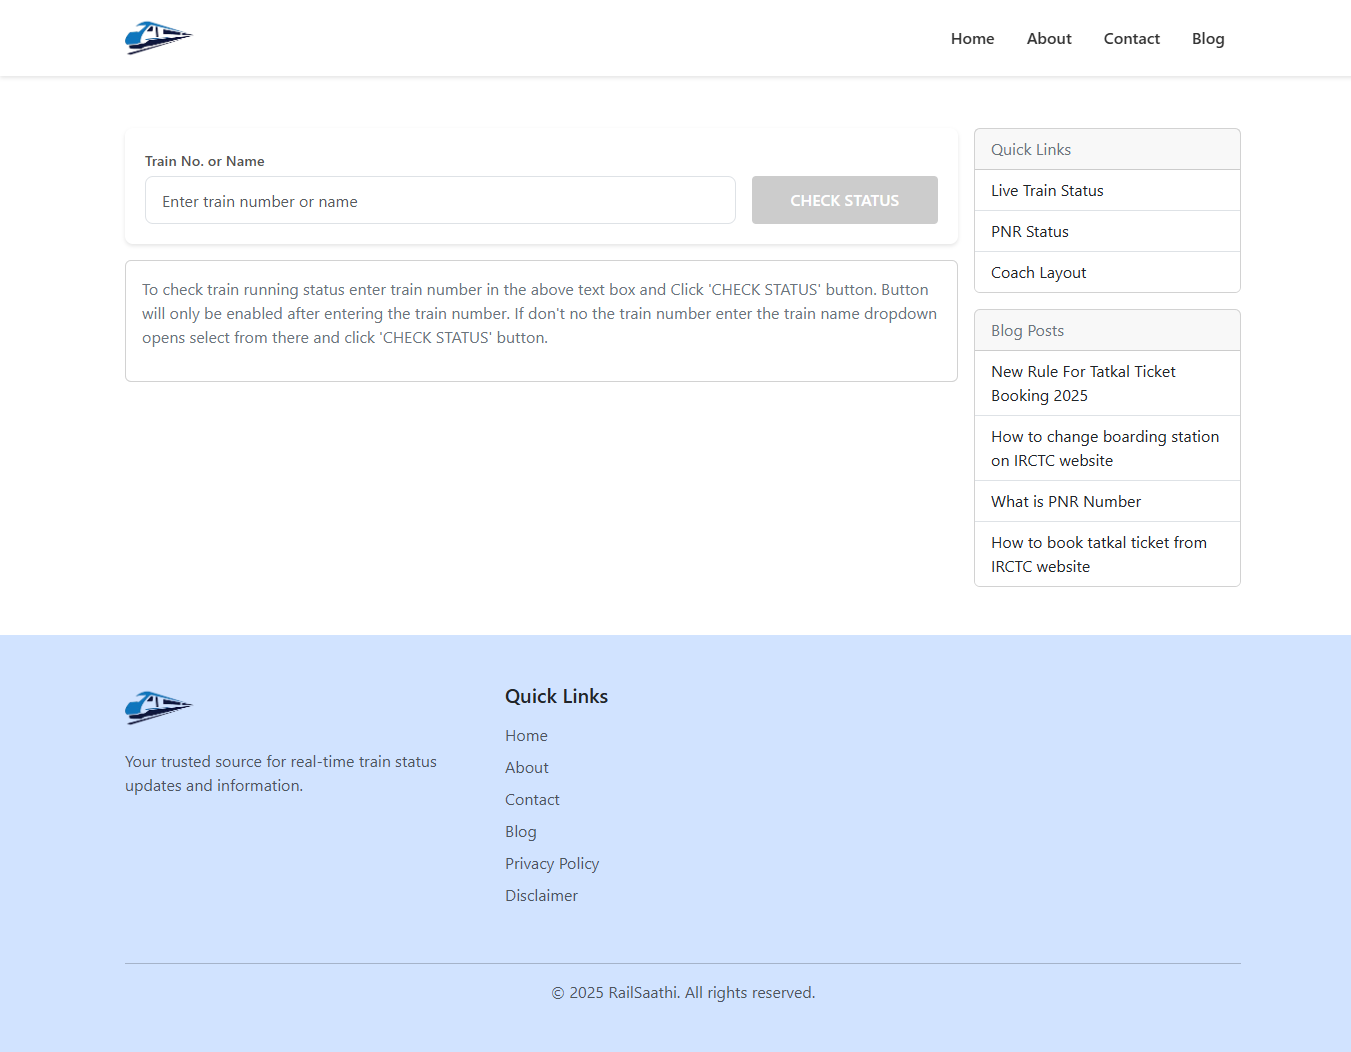Open how to book tatkal ticket post
Viewport: 1351px width, 1052px height.
pos(1098,555)
